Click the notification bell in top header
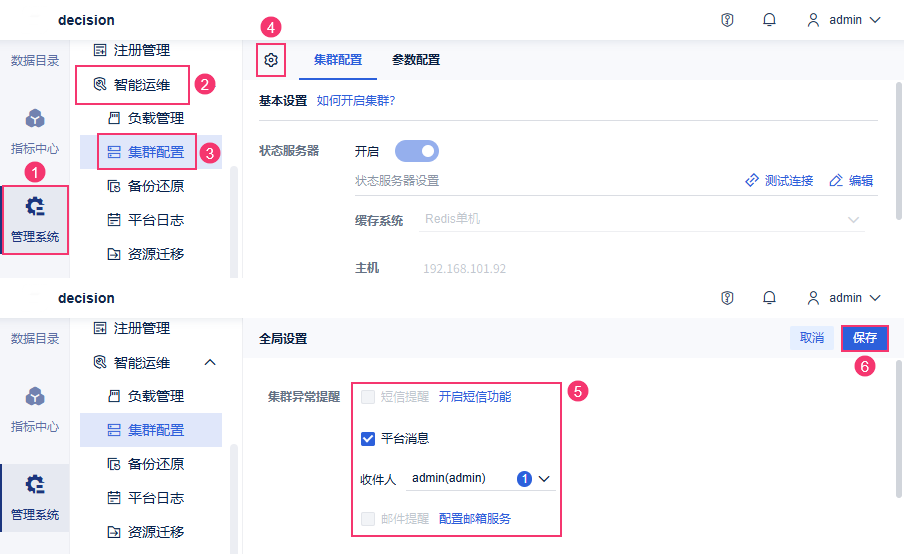 click(769, 20)
